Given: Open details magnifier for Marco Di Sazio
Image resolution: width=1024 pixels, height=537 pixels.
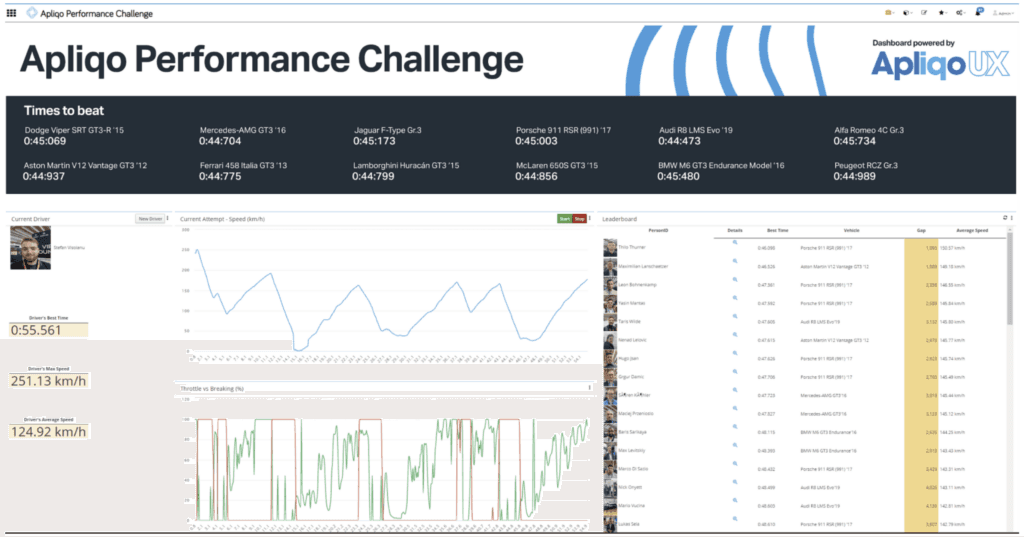Looking at the screenshot, I should pyautogui.click(x=735, y=463).
